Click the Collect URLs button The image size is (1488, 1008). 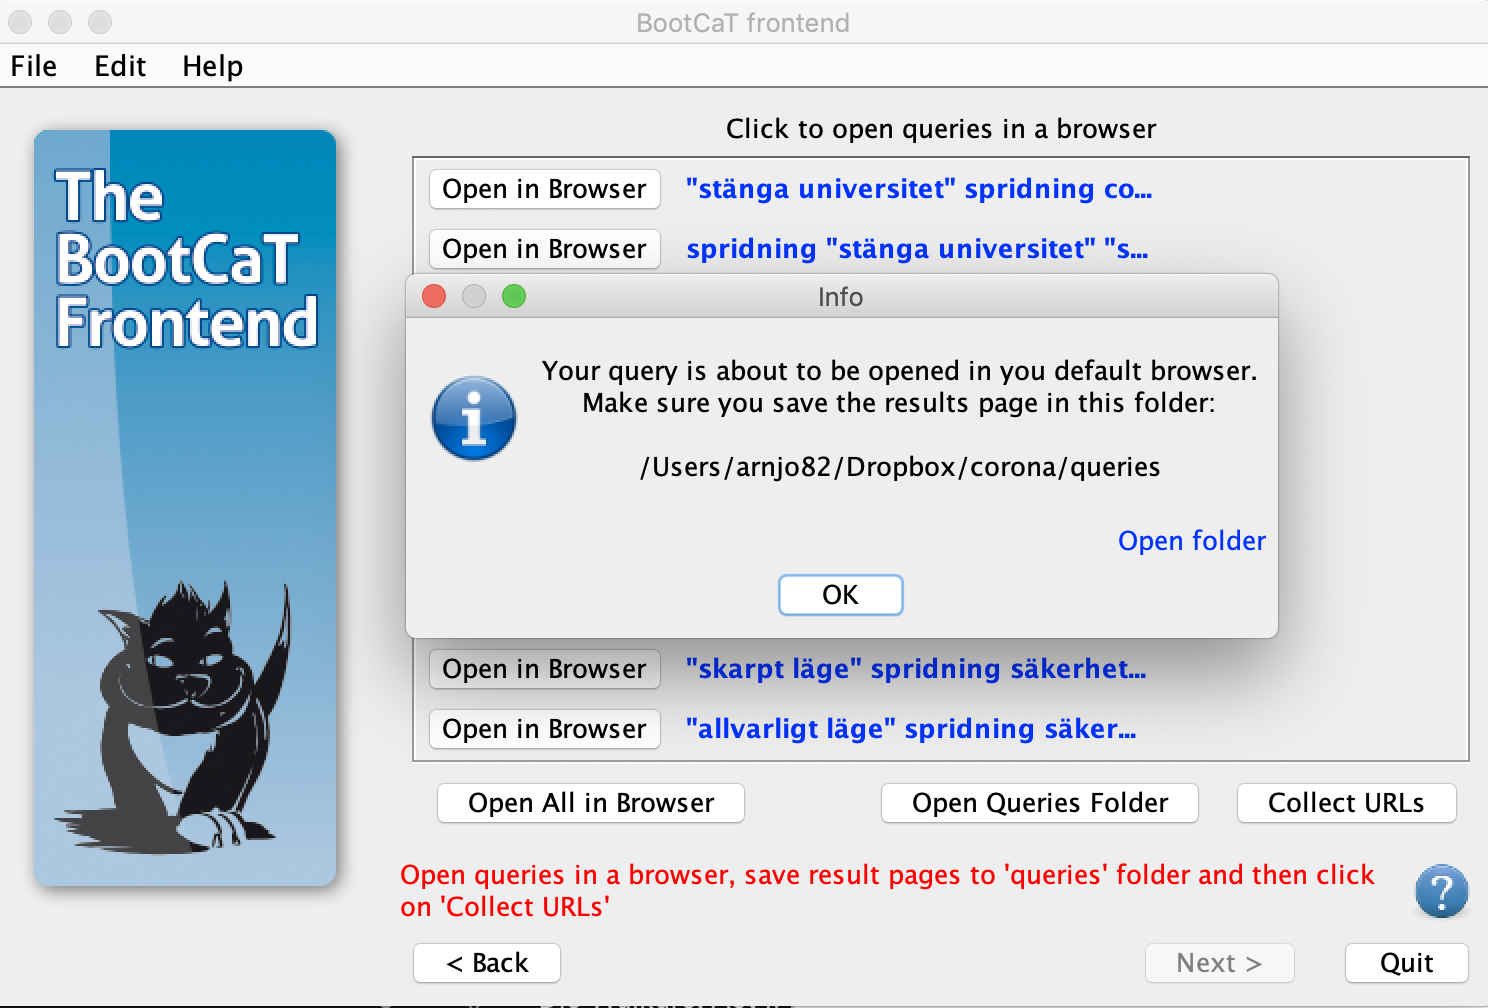coord(1346,803)
